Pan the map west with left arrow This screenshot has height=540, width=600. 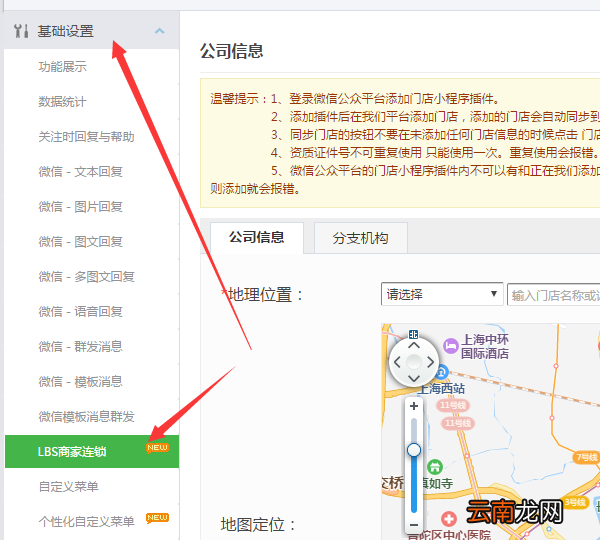[397, 362]
